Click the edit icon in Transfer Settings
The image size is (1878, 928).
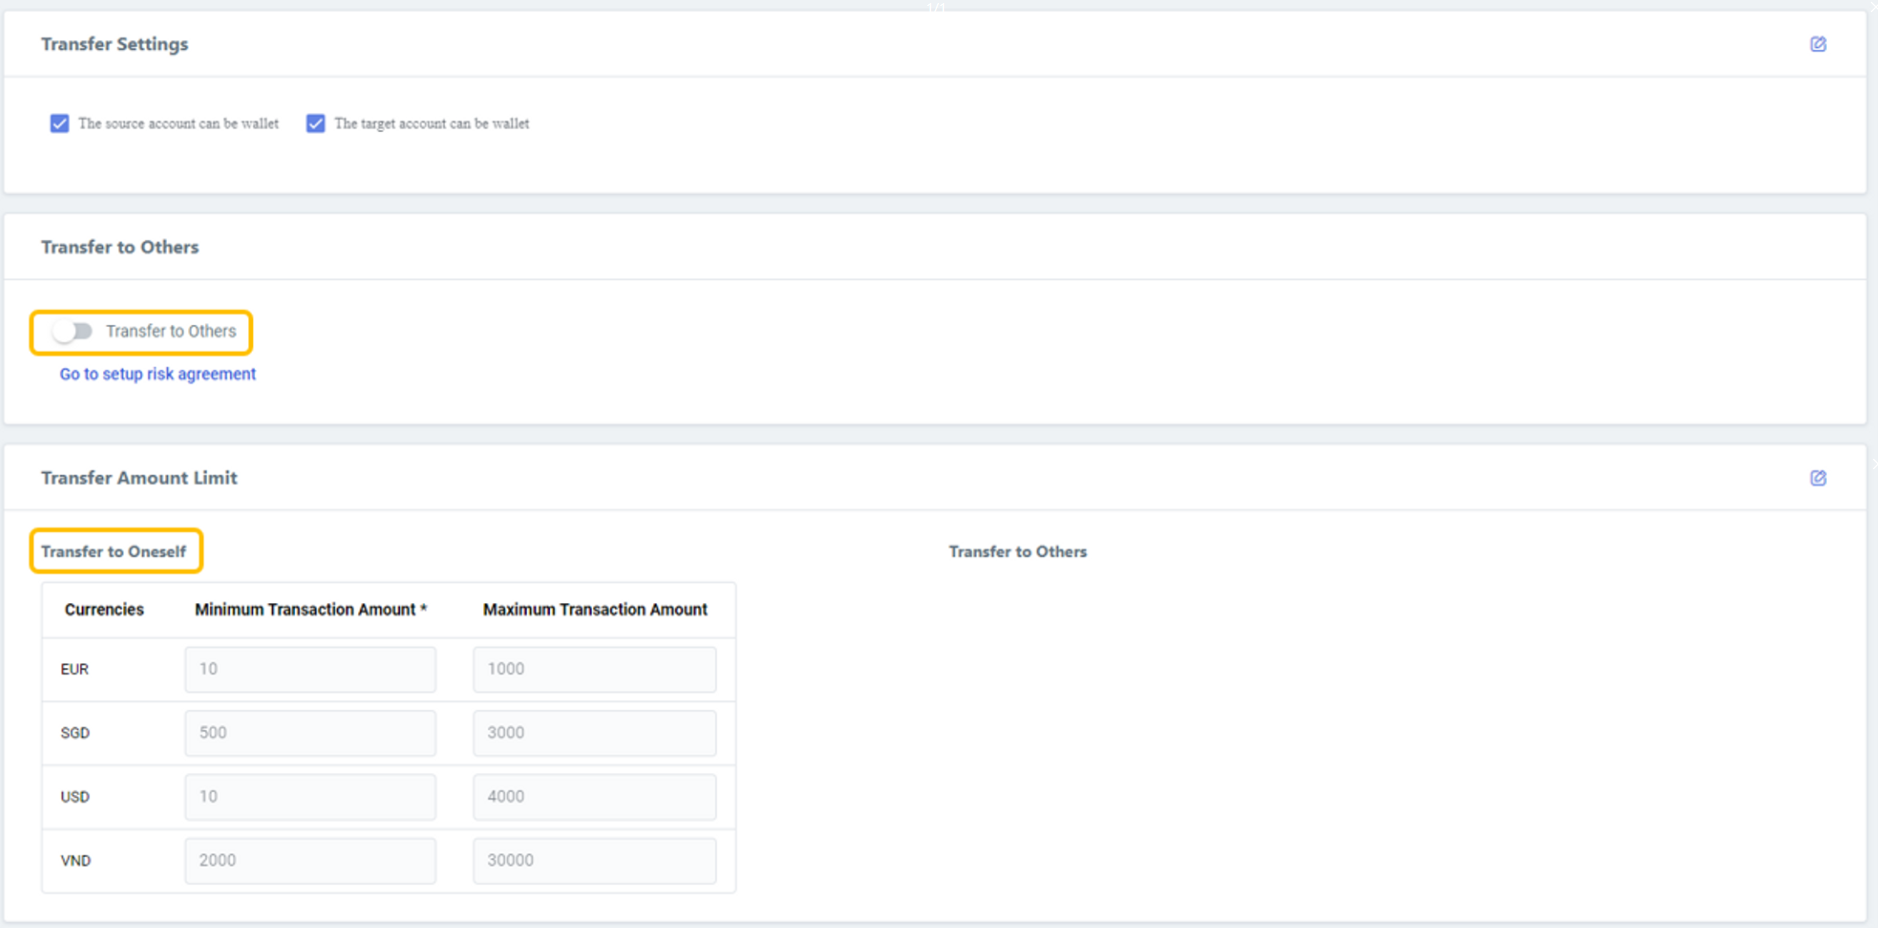click(x=1817, y=44)
